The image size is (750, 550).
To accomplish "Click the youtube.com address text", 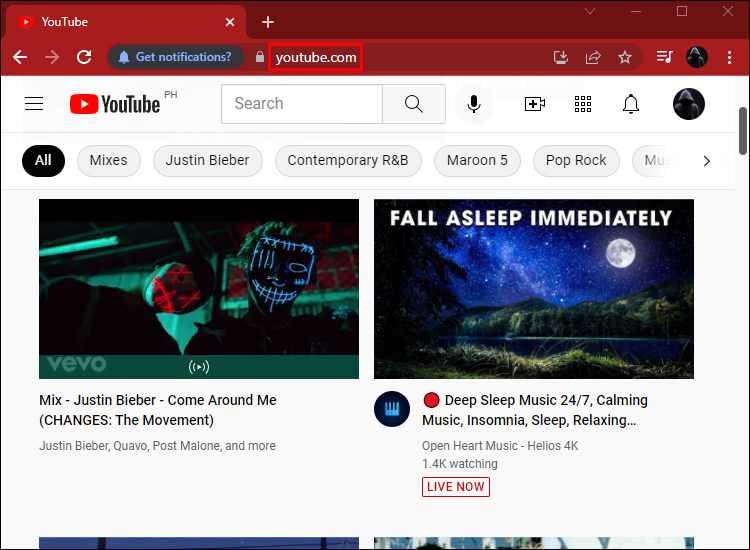I will (316, 57).
